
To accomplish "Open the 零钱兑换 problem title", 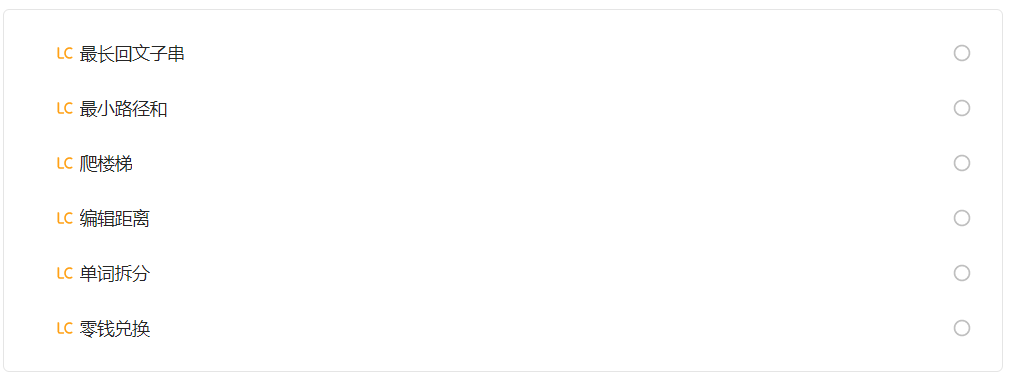I will click(115, 329).
